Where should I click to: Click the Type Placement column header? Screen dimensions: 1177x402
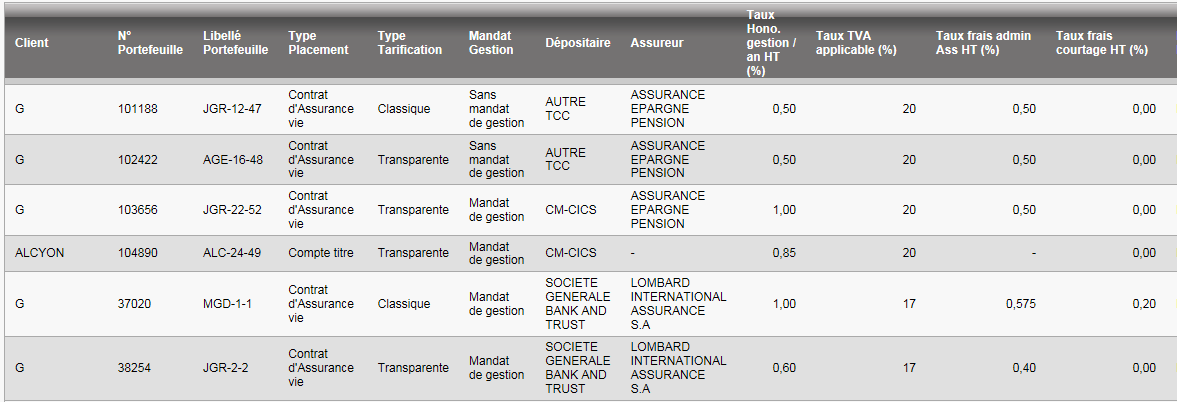tap(318, 43)
